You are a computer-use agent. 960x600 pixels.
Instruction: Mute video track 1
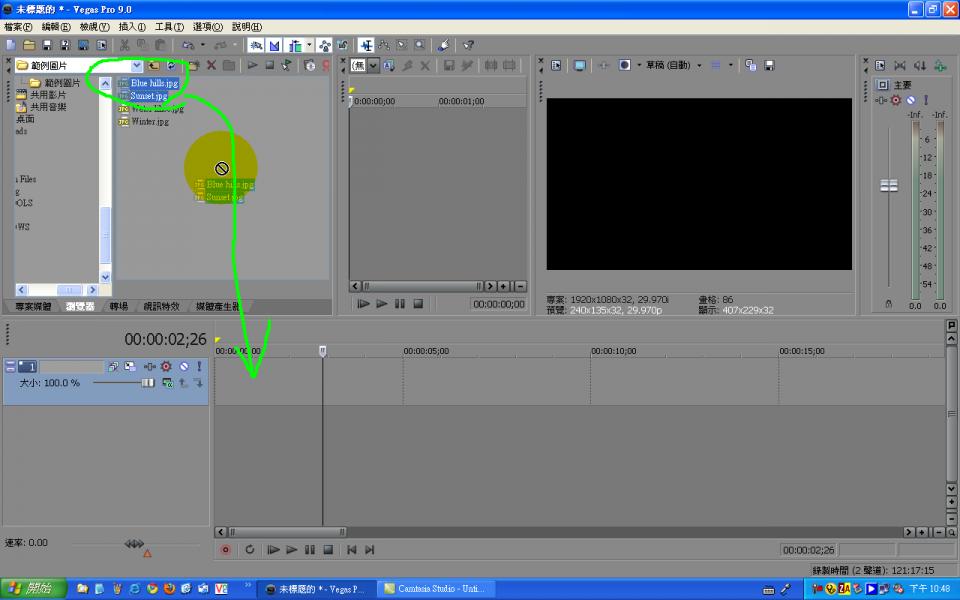(x=183, y=367)
